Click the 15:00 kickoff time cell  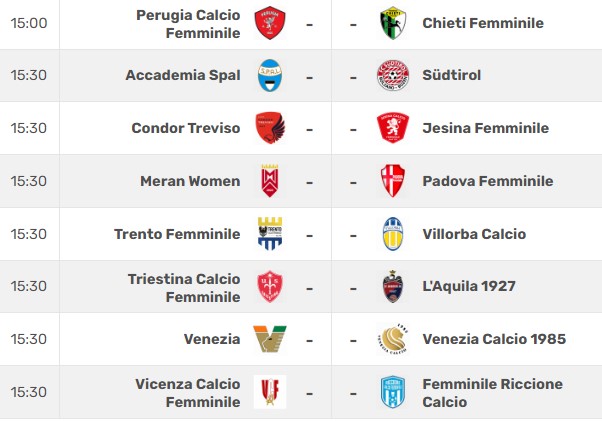coord(29,23)
